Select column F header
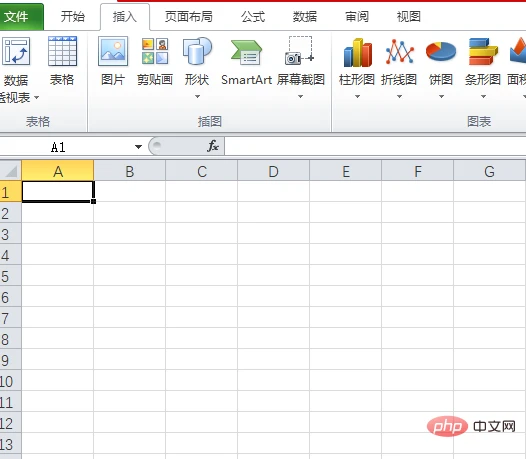 point(418,171)
